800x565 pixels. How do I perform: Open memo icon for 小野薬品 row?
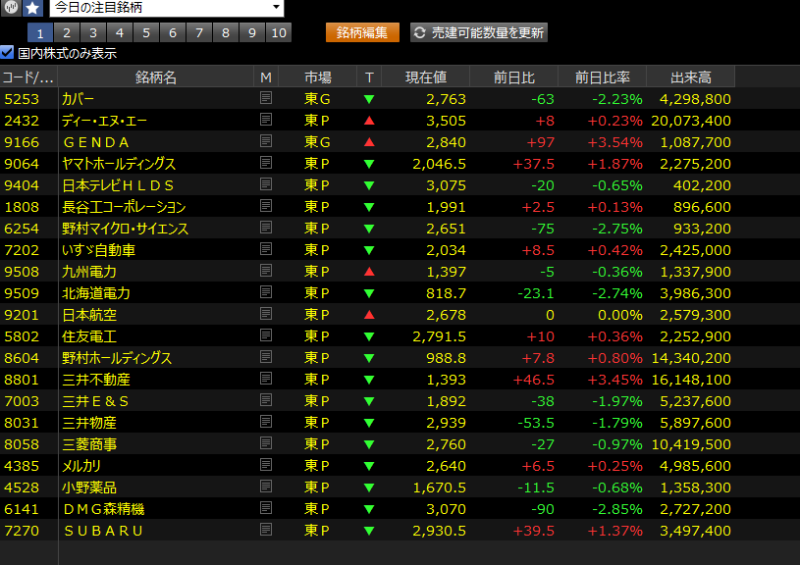pos(266,486)
